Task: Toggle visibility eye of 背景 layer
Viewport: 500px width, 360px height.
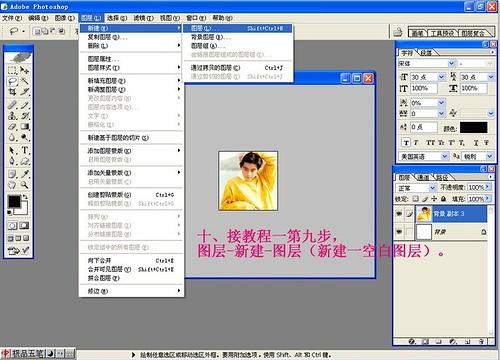Action: (x=399, y=231)
